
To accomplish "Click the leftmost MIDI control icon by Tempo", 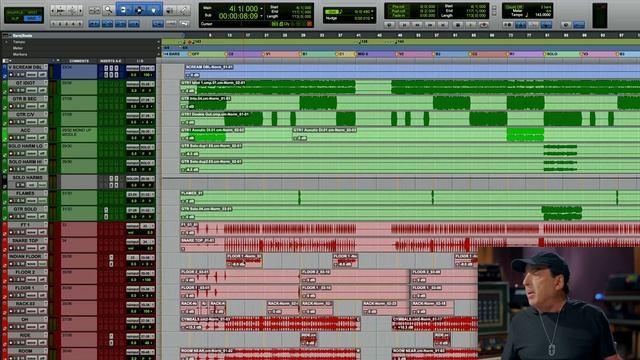I will click(507, 25).
